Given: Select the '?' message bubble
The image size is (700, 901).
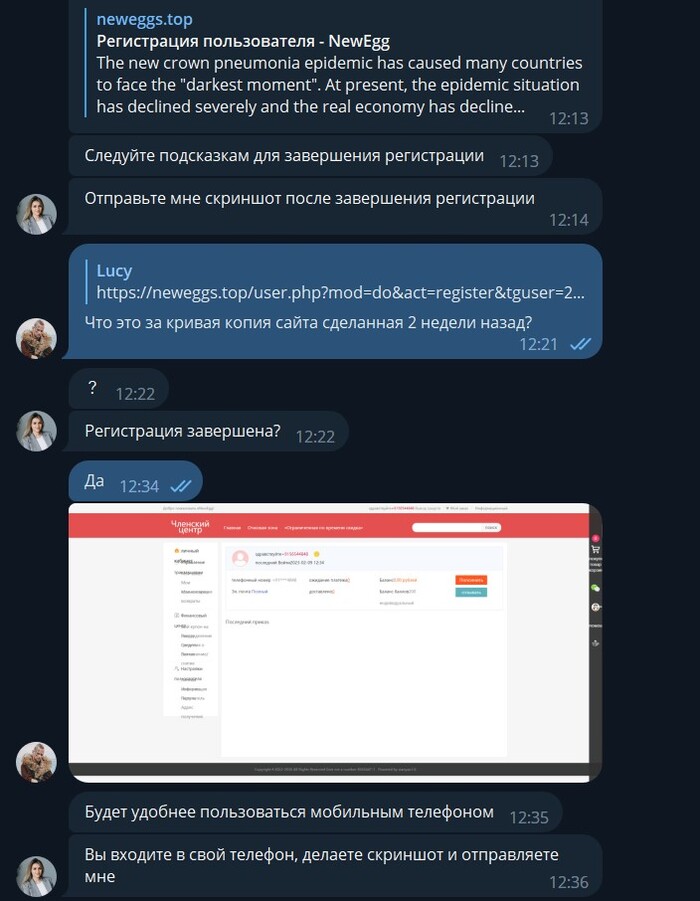Looking at the screenshot, I should pyautogui.click(x=118, y=389).
